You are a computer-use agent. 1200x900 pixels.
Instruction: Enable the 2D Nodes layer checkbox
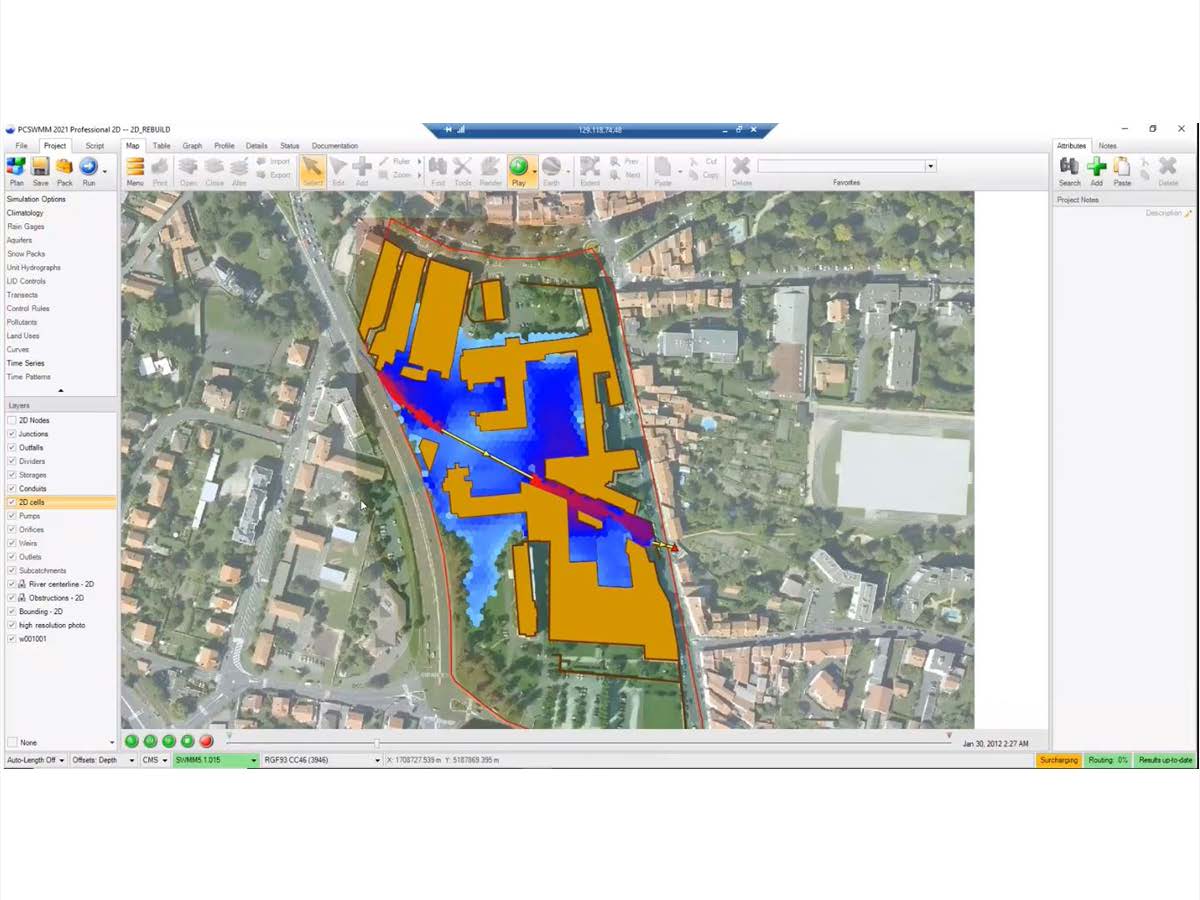[12, 421]
